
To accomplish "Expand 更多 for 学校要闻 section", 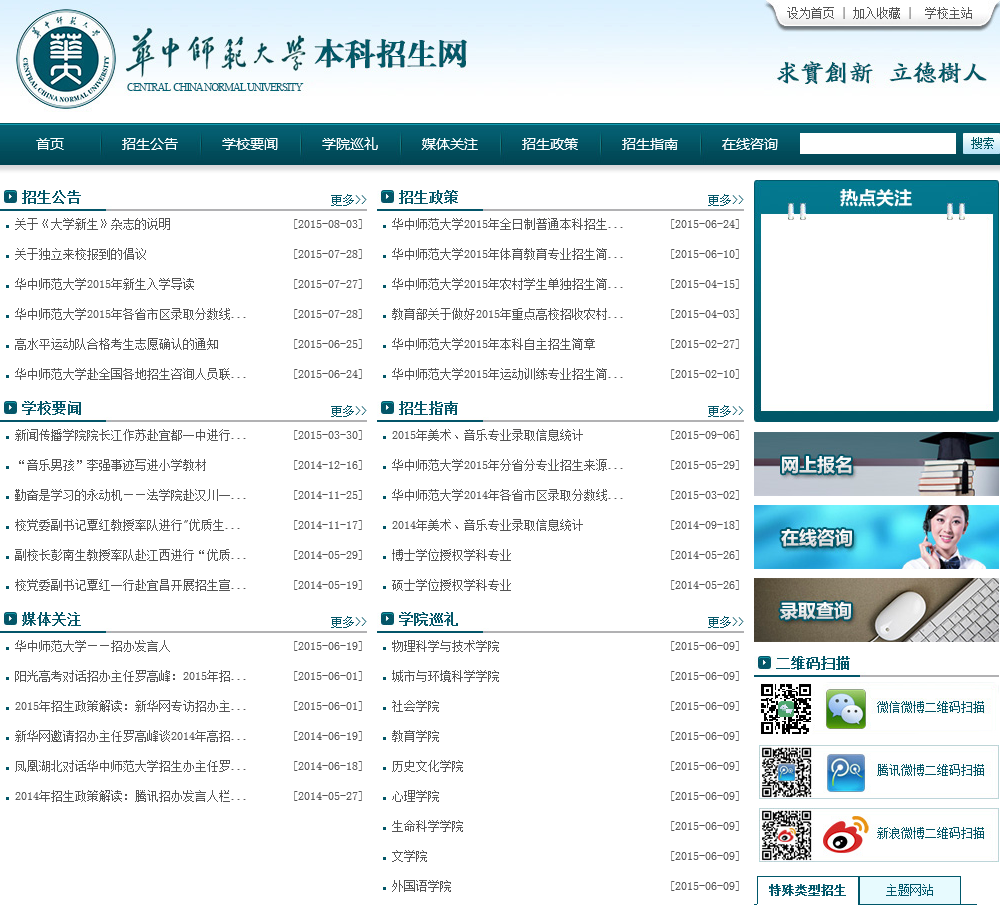I will (x=348, y=411).
